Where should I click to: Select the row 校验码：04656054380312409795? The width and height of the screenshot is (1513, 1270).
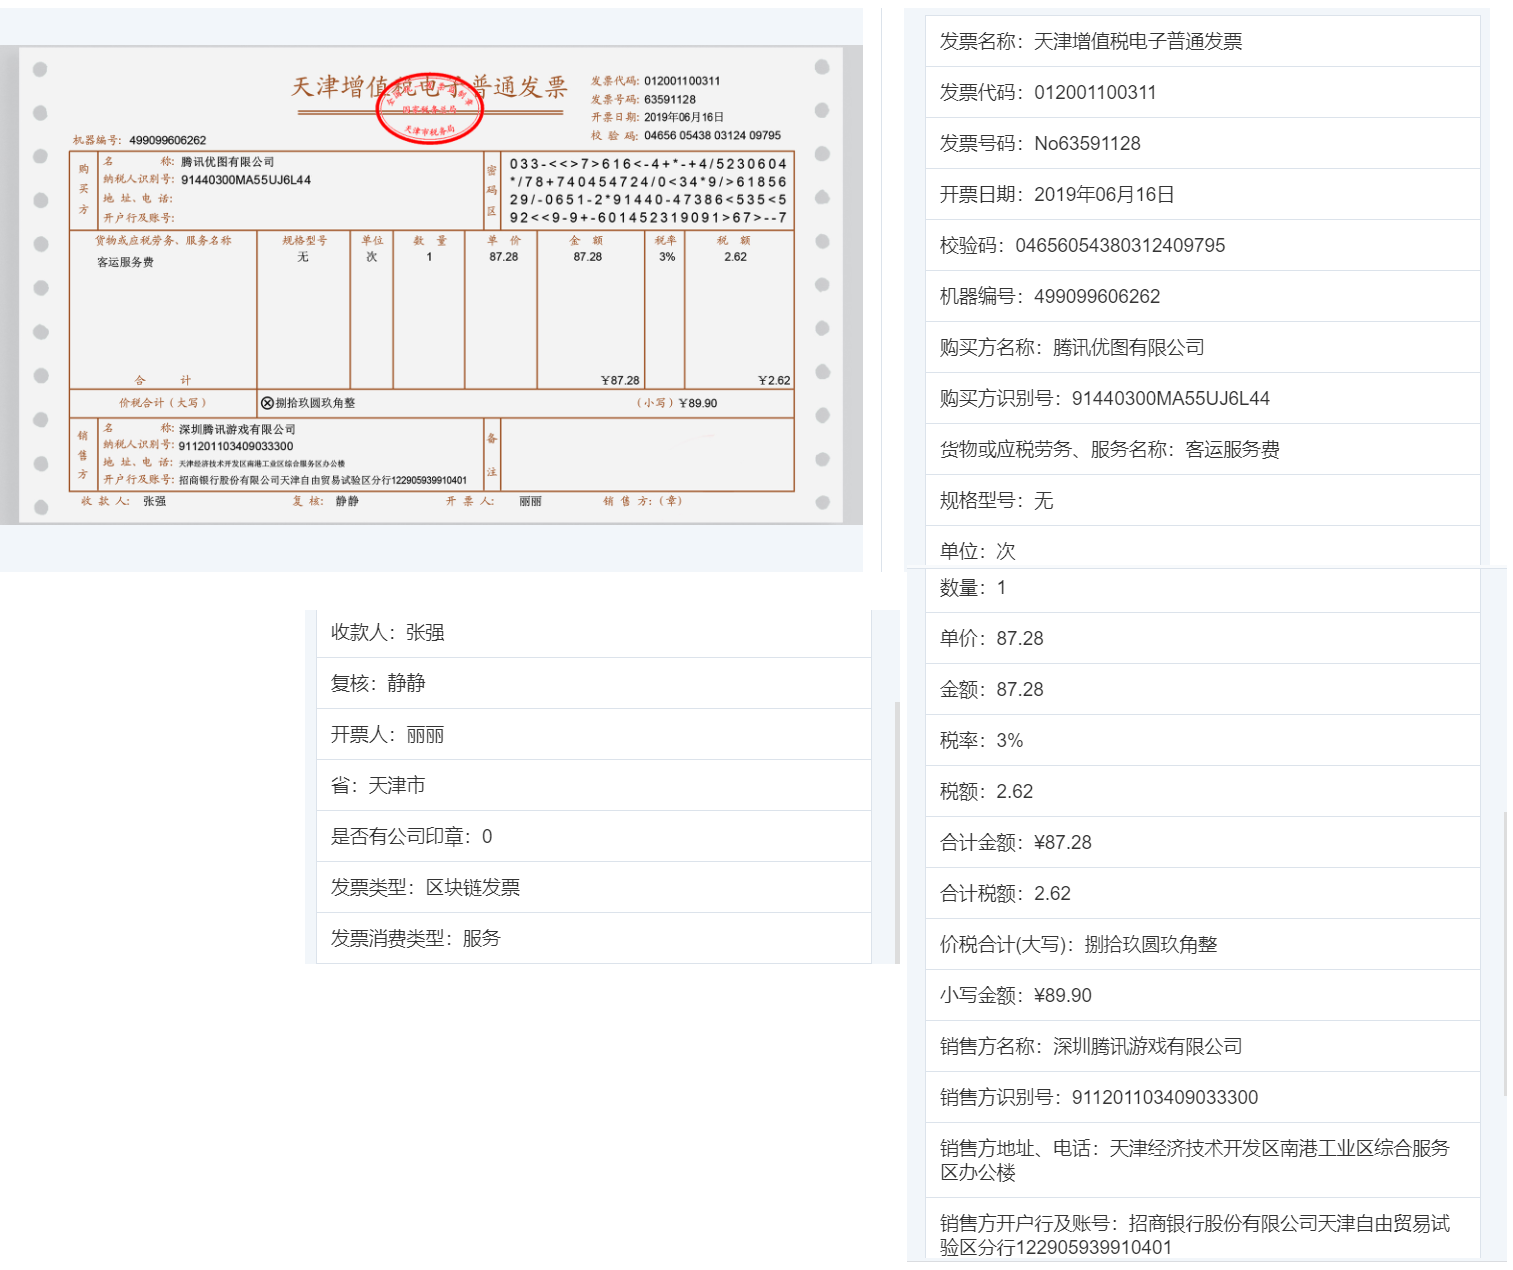[1202, 245]
